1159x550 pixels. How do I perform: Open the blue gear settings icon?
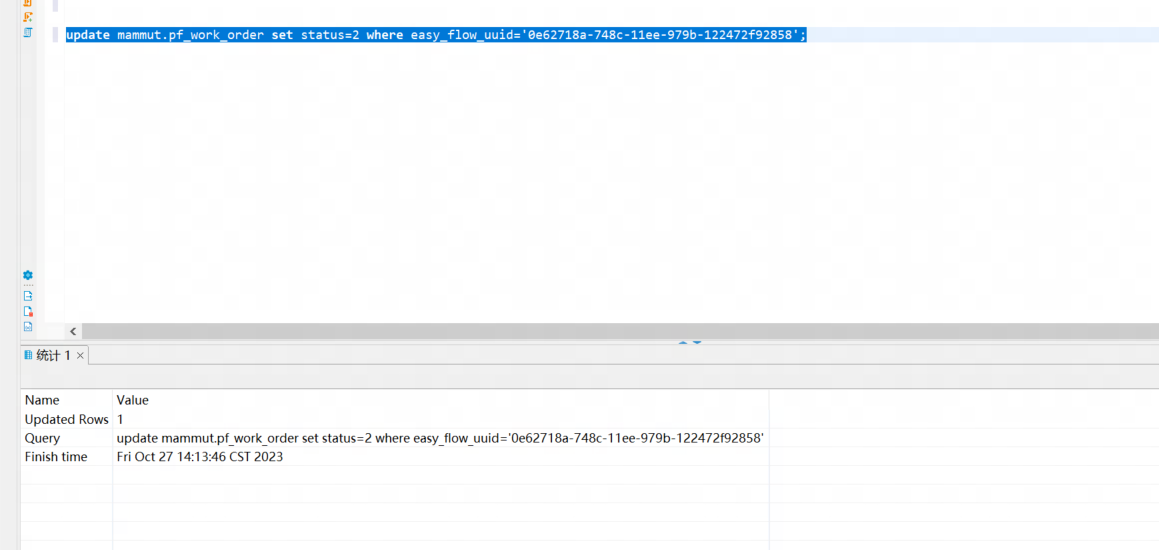pos(28,275)
